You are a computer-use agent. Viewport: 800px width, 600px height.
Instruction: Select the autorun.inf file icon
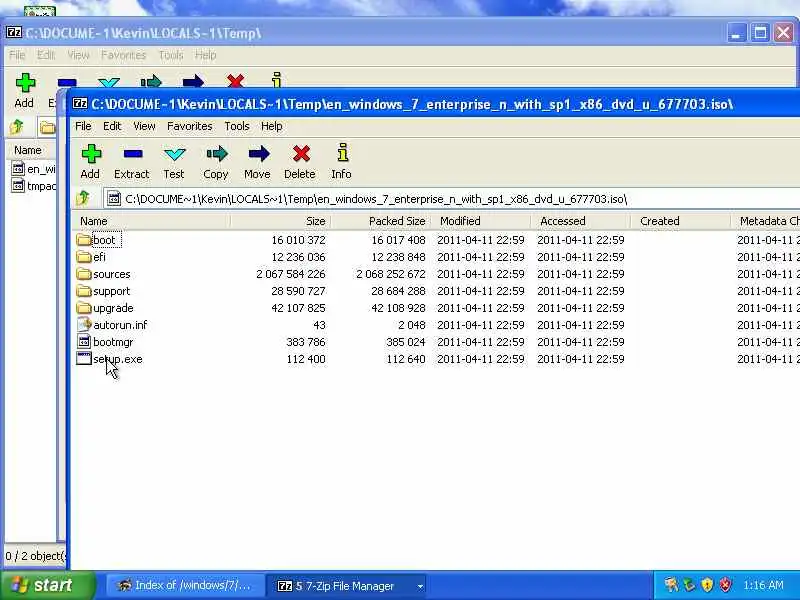point(84,324)
